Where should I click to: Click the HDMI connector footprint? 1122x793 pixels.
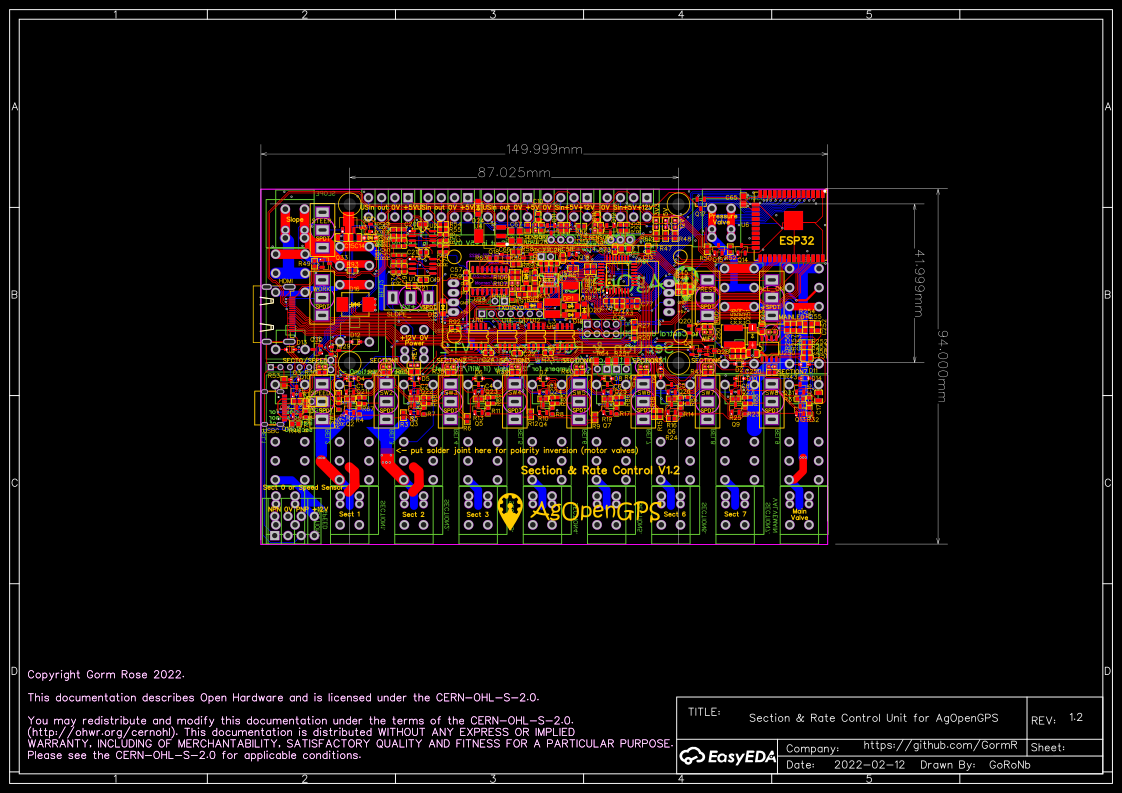pos(286,280)
